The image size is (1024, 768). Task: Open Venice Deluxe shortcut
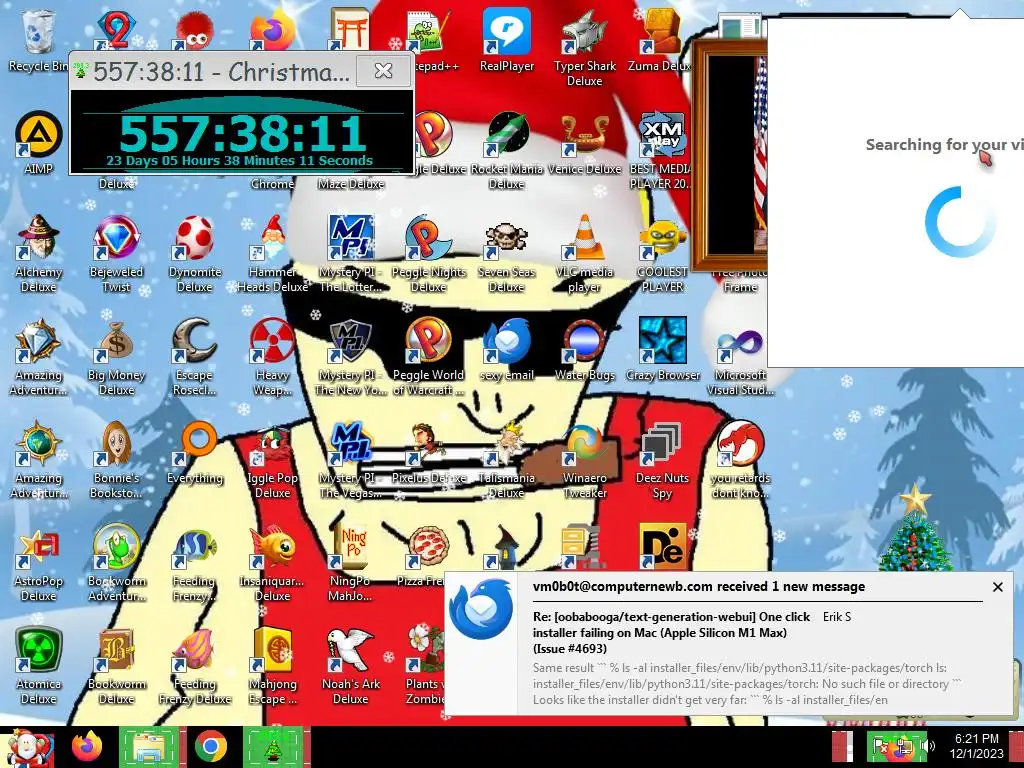click(584, 142)
